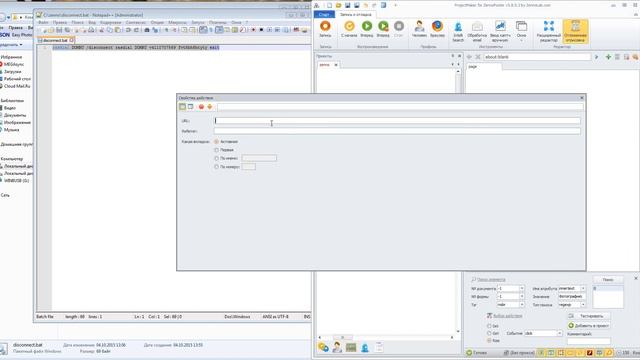Open the attribute name dropdown

pos(583,289)
